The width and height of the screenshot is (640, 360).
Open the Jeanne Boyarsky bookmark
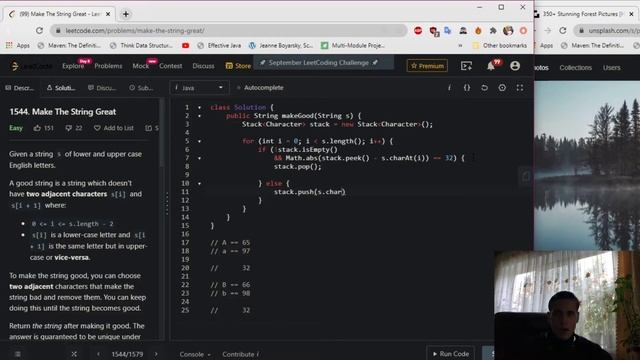click(x=281, y=46)
